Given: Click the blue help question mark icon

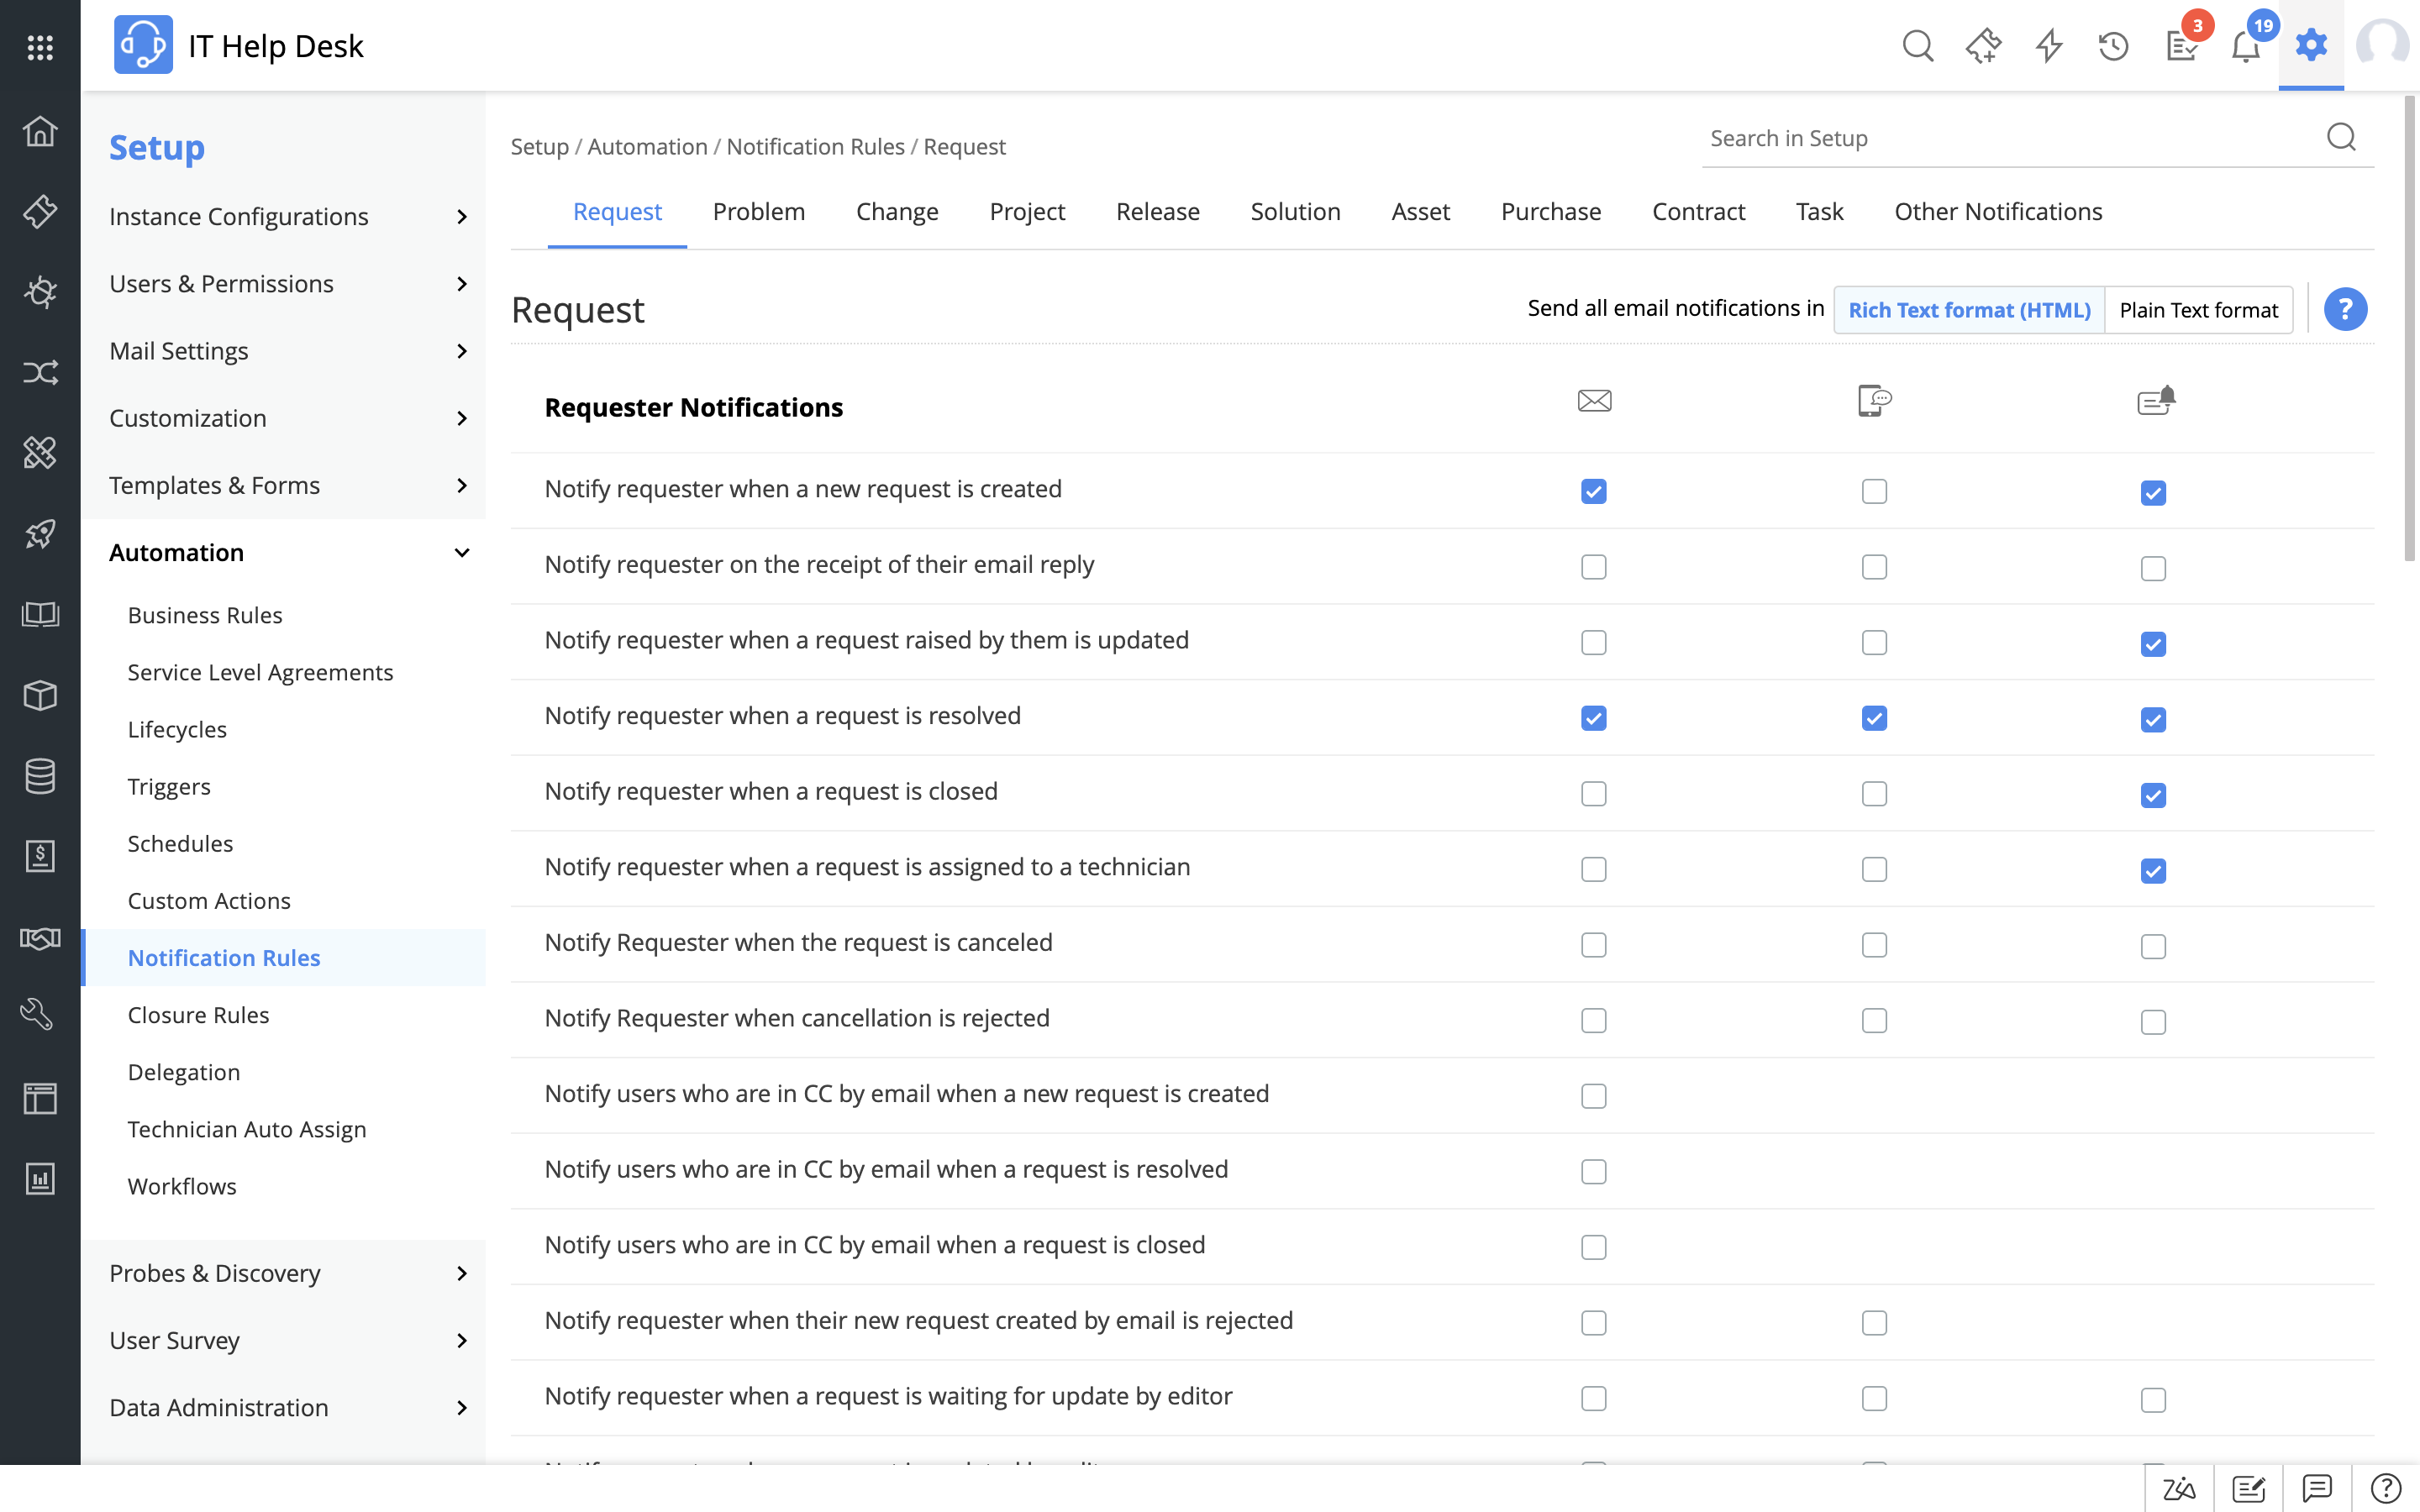Looking at the screenshot, I should tap(2344, 309).
